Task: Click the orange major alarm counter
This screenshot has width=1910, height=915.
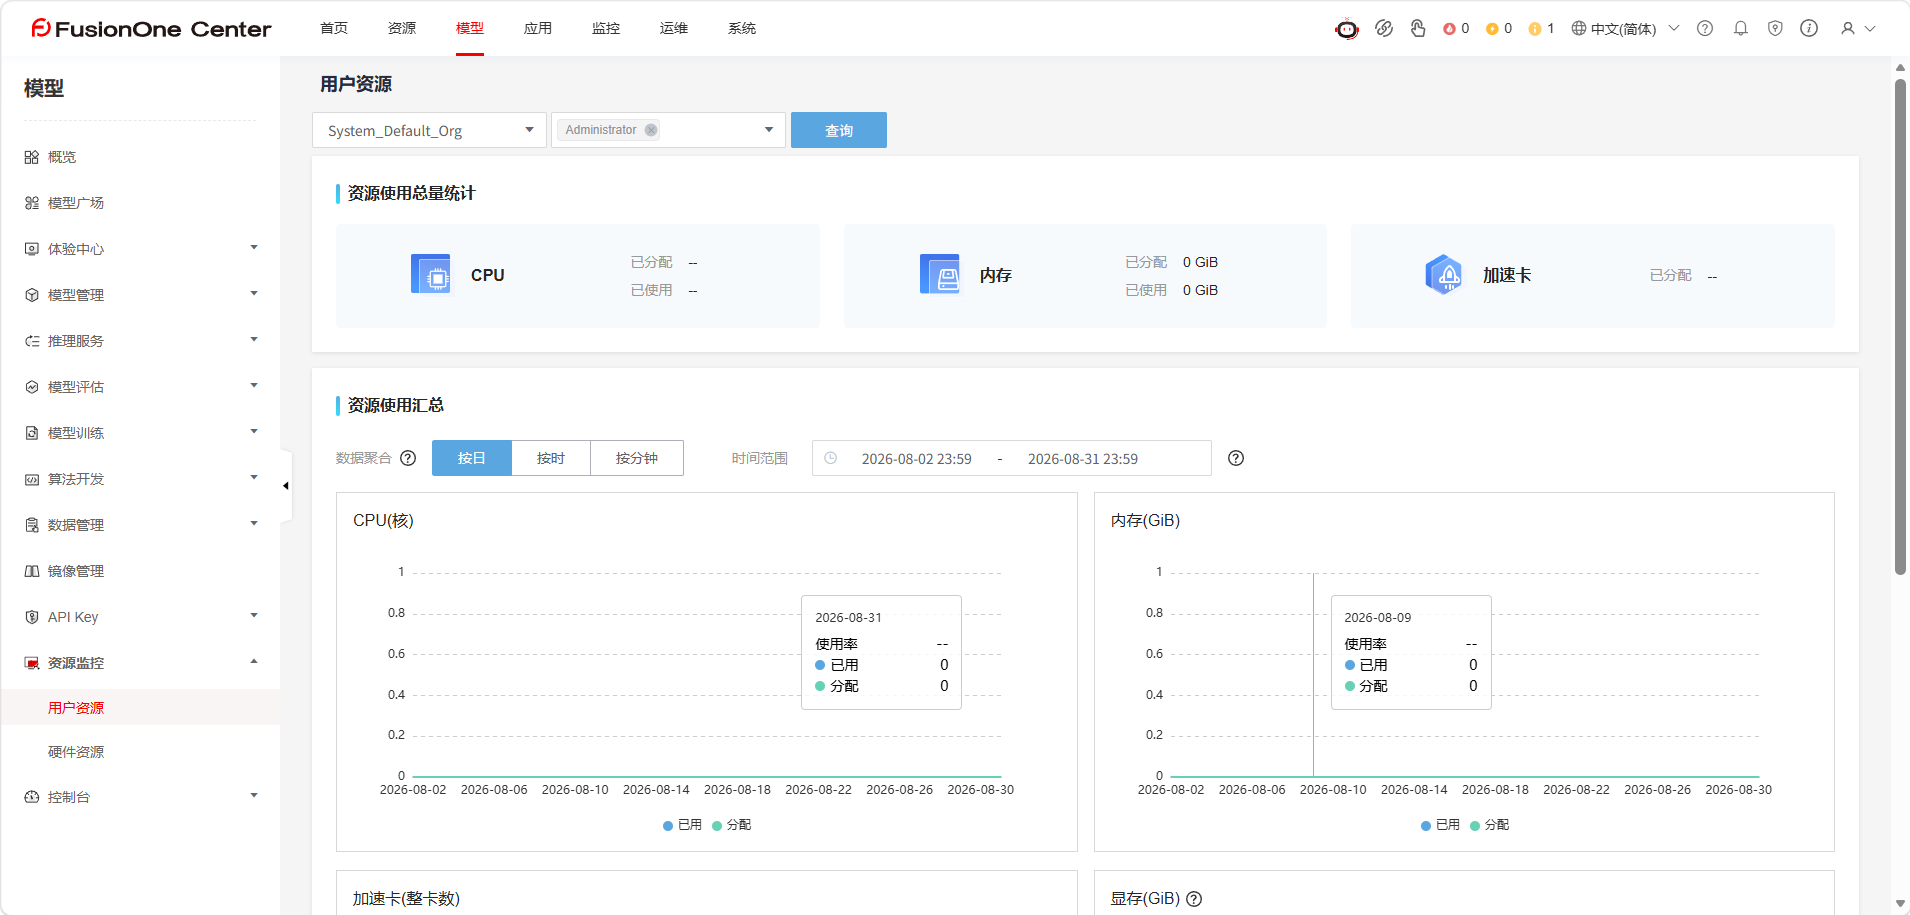Action: (x=1499, y=28)
